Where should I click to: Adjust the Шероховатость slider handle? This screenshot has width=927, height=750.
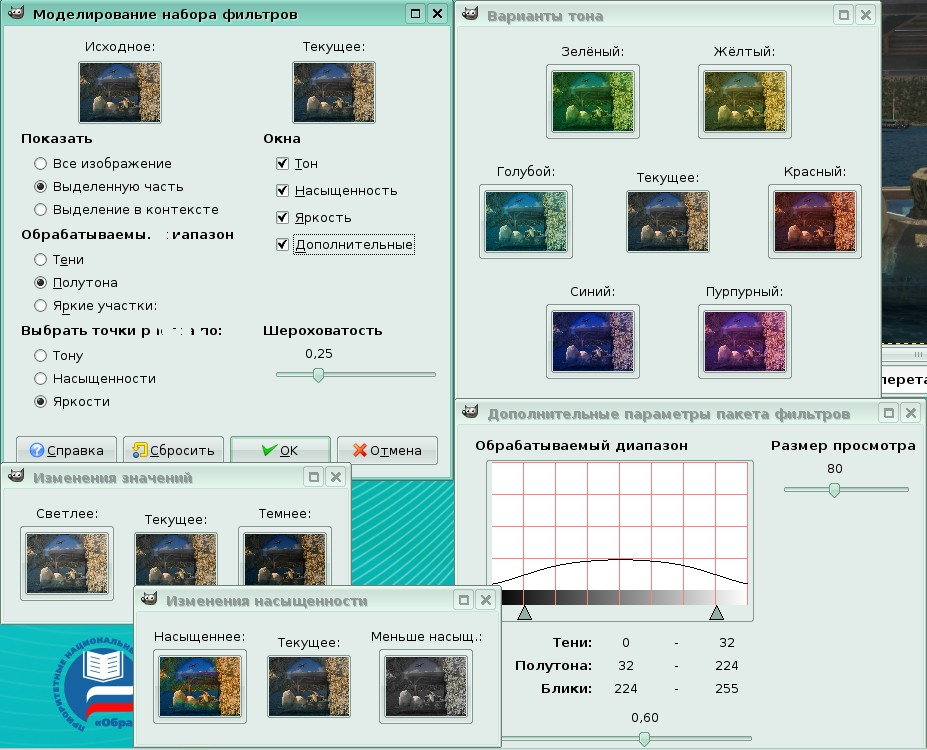(318, 375)
